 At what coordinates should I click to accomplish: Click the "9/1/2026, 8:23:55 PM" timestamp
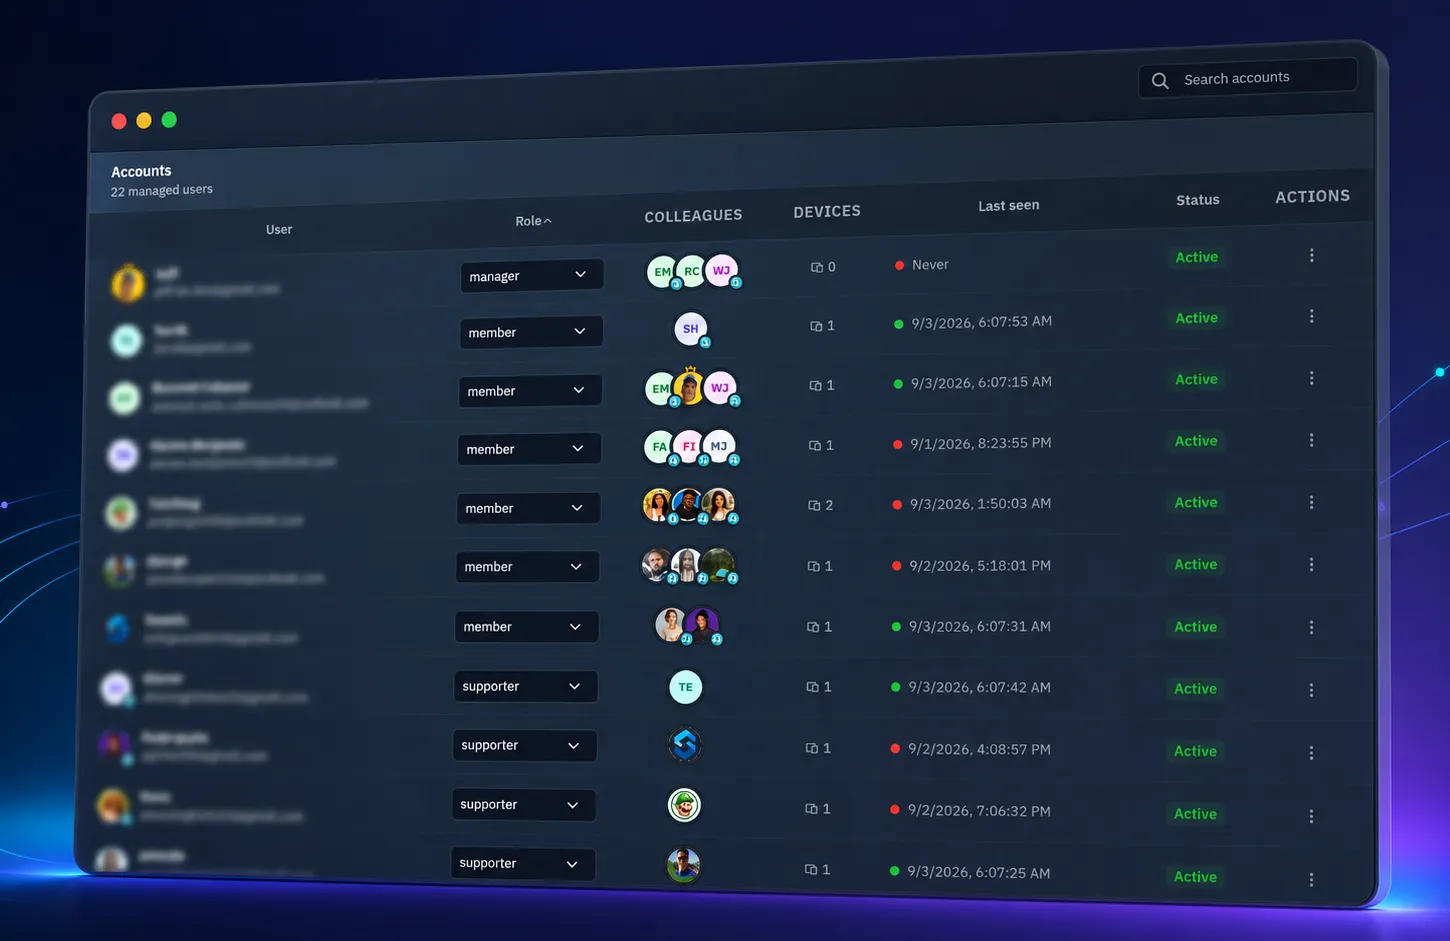[980, 443]
